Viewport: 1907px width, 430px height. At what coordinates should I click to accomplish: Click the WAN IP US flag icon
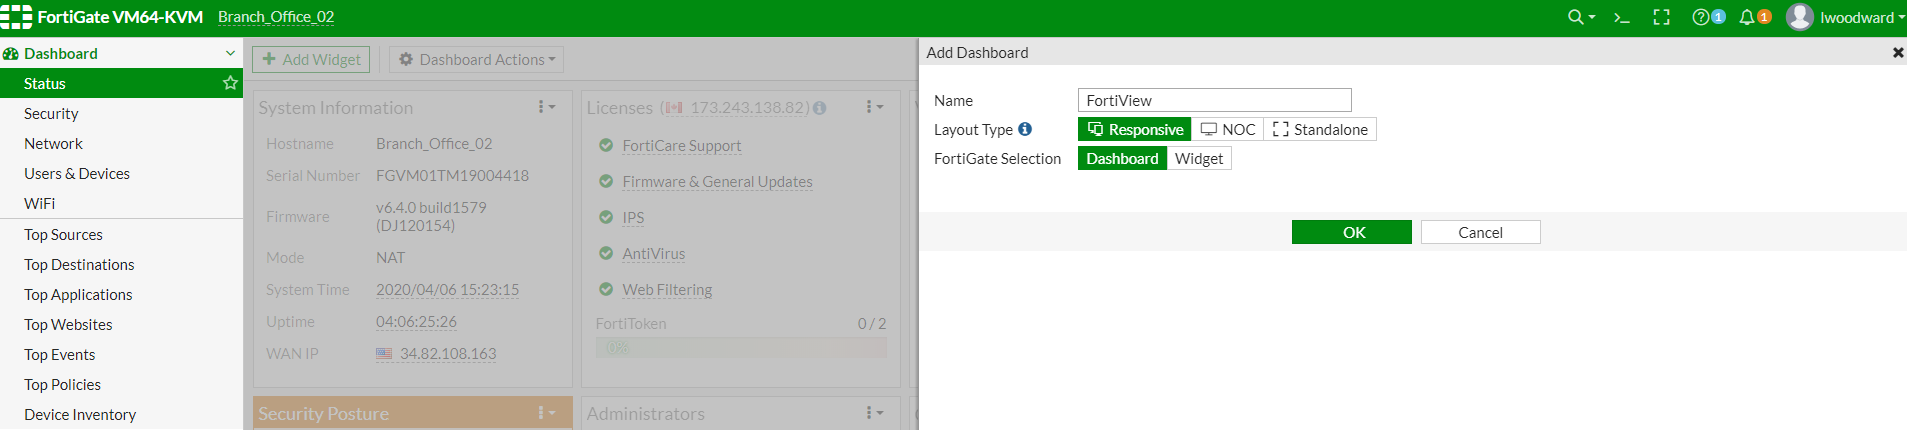(384, 354)
